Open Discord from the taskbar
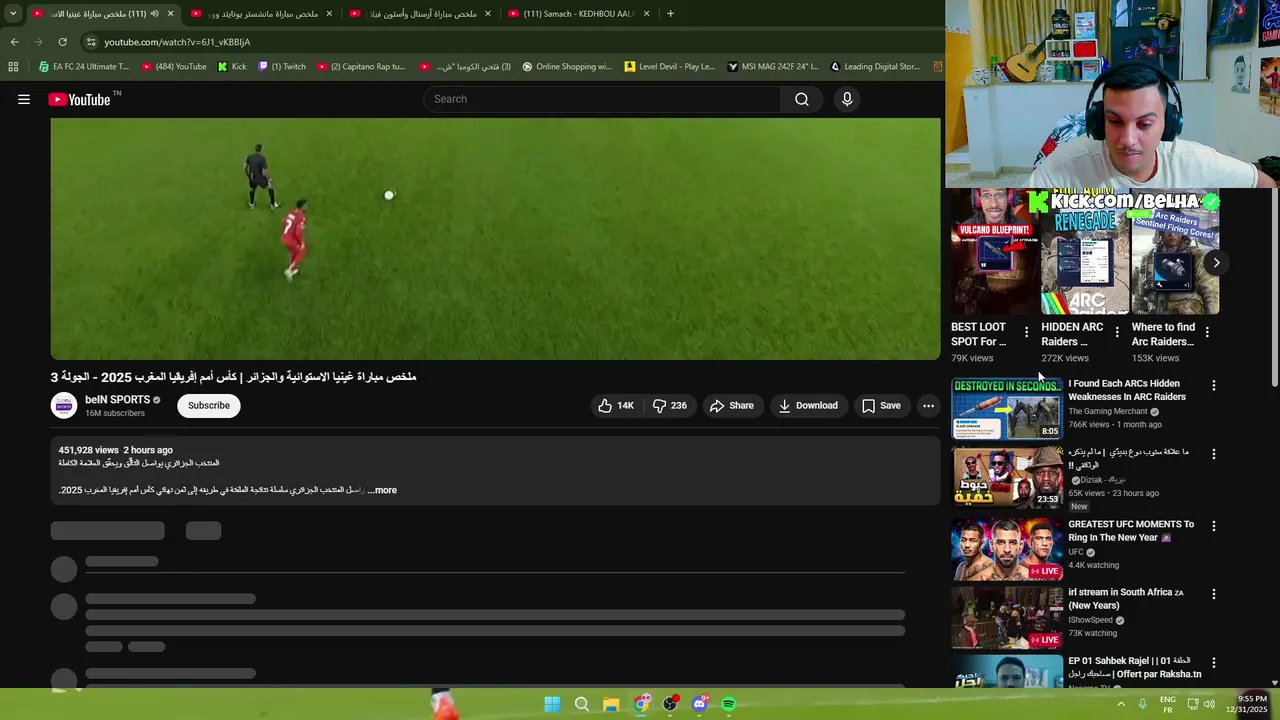 pyautogui.click(x=700, y=704)
